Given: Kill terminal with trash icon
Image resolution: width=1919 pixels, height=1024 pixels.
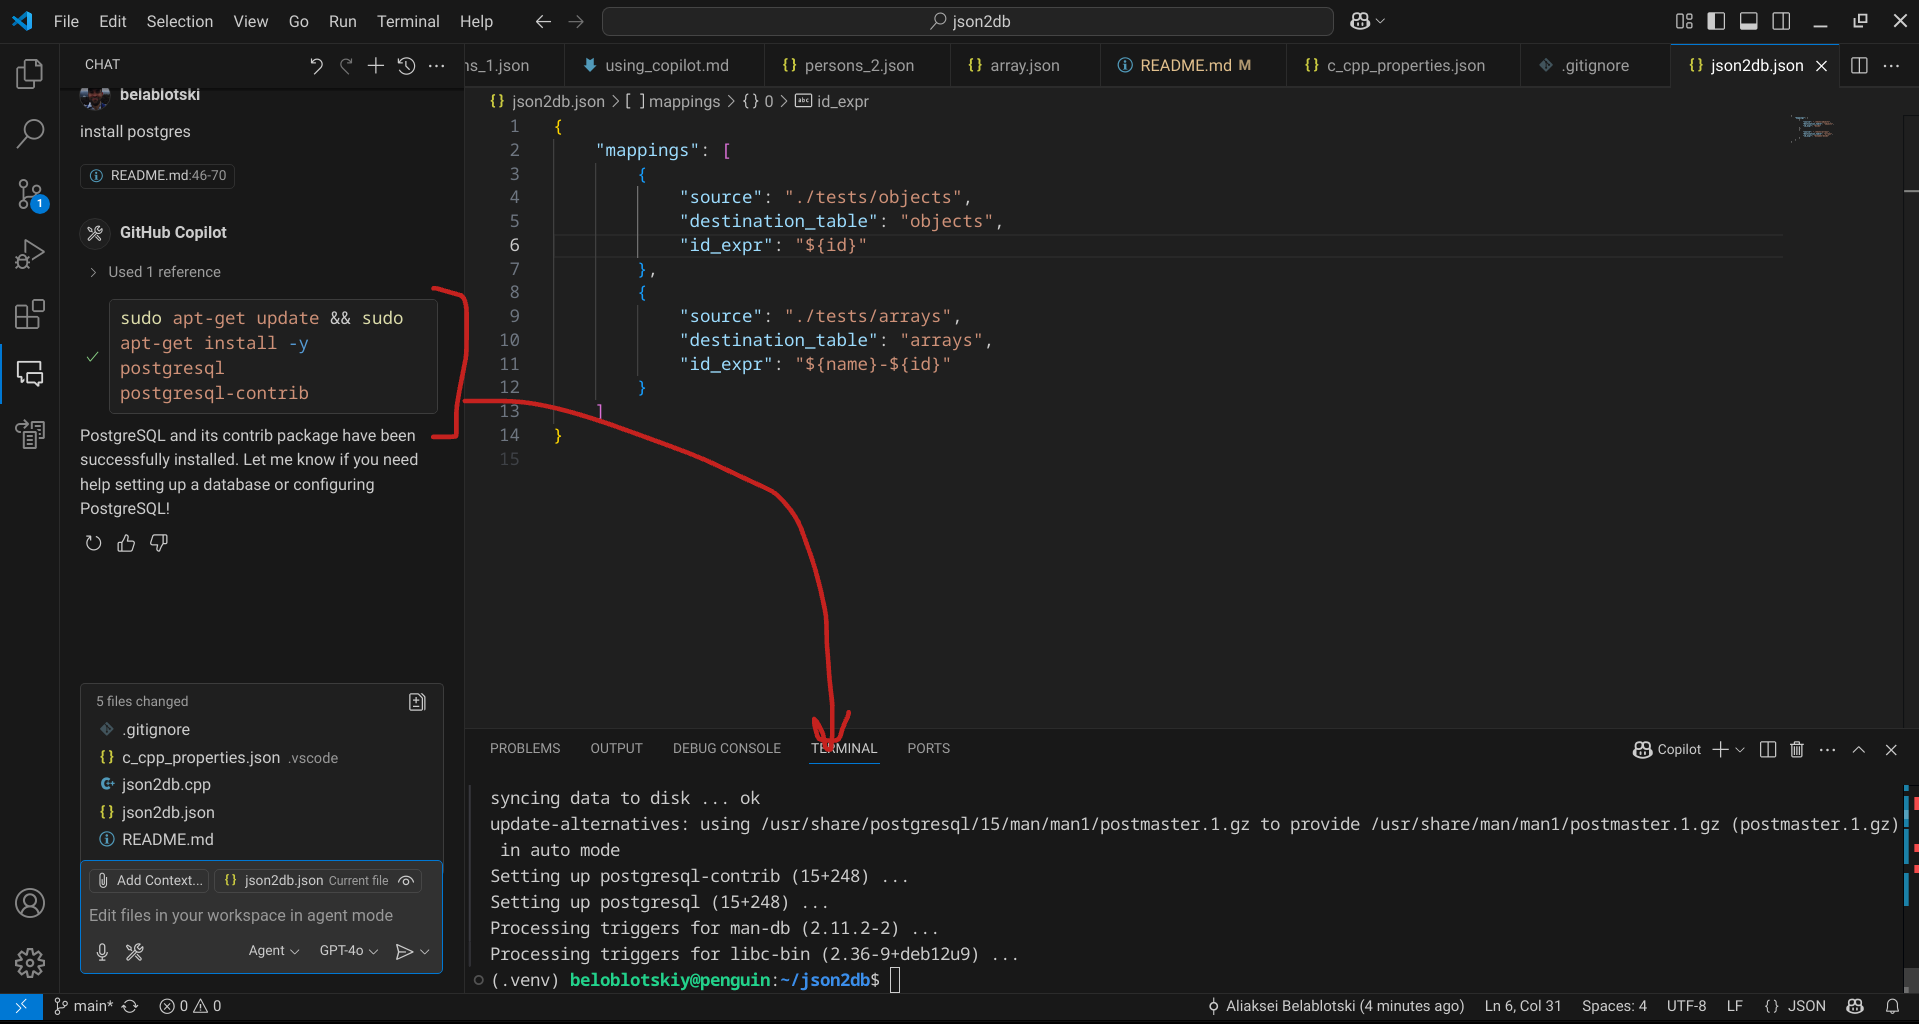Looking at the screenshot, I should pyautogui.click(x=1797, y=749).
